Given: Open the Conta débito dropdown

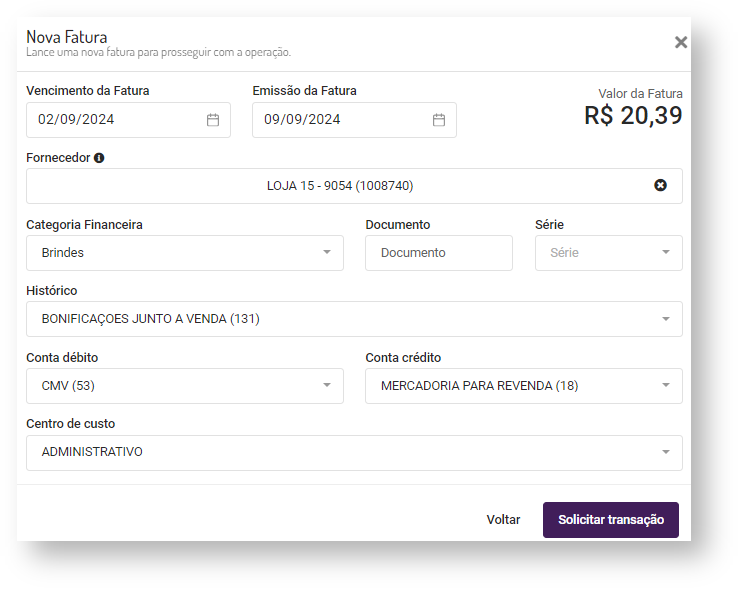Looking at the screenshot, I should pyautogui.click(x=326, y=386).
